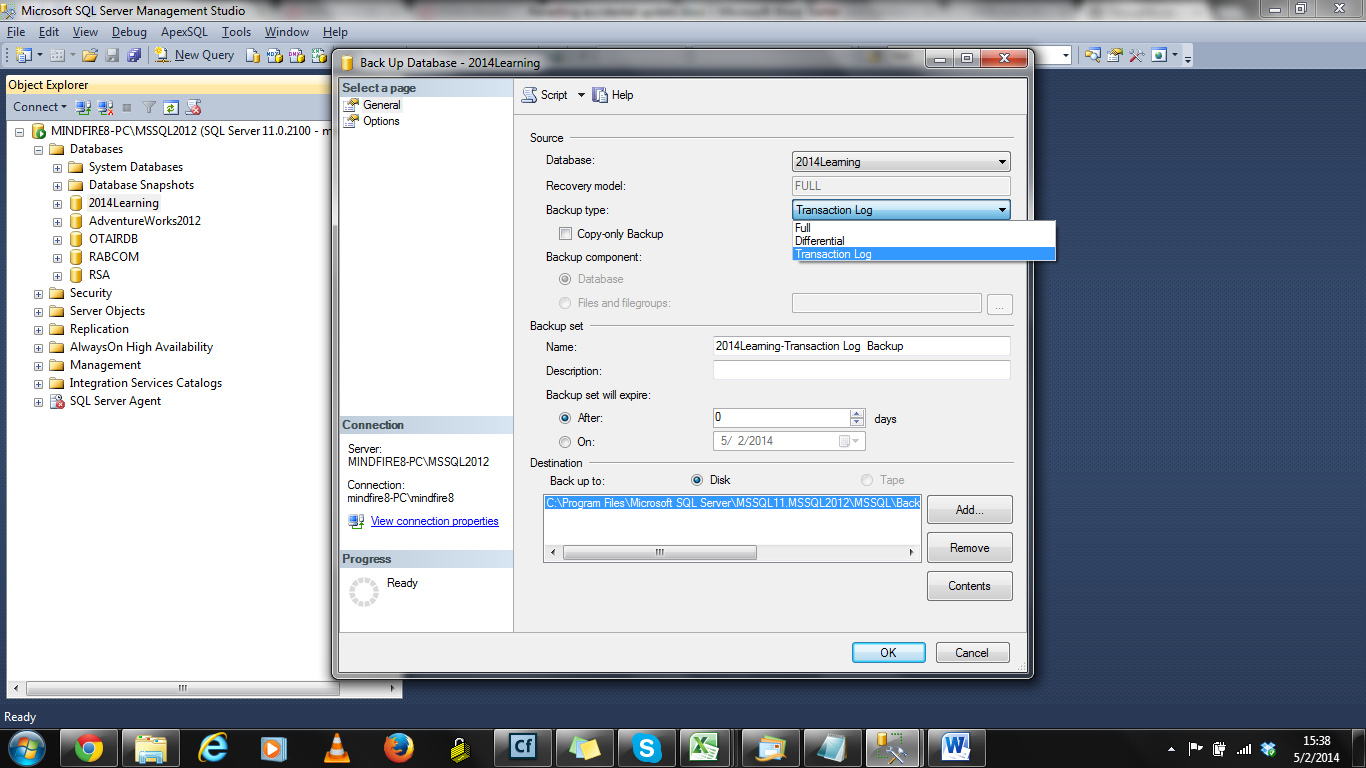Click the Web Browser toolbar icon

click(1159, 55)
